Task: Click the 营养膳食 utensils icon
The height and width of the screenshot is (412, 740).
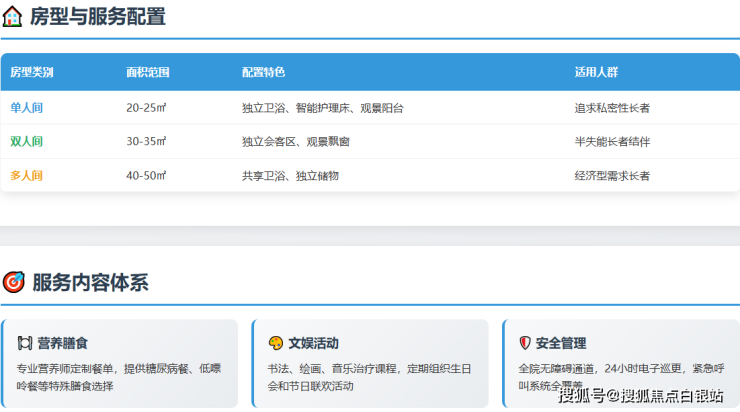Action: [25, 343]
